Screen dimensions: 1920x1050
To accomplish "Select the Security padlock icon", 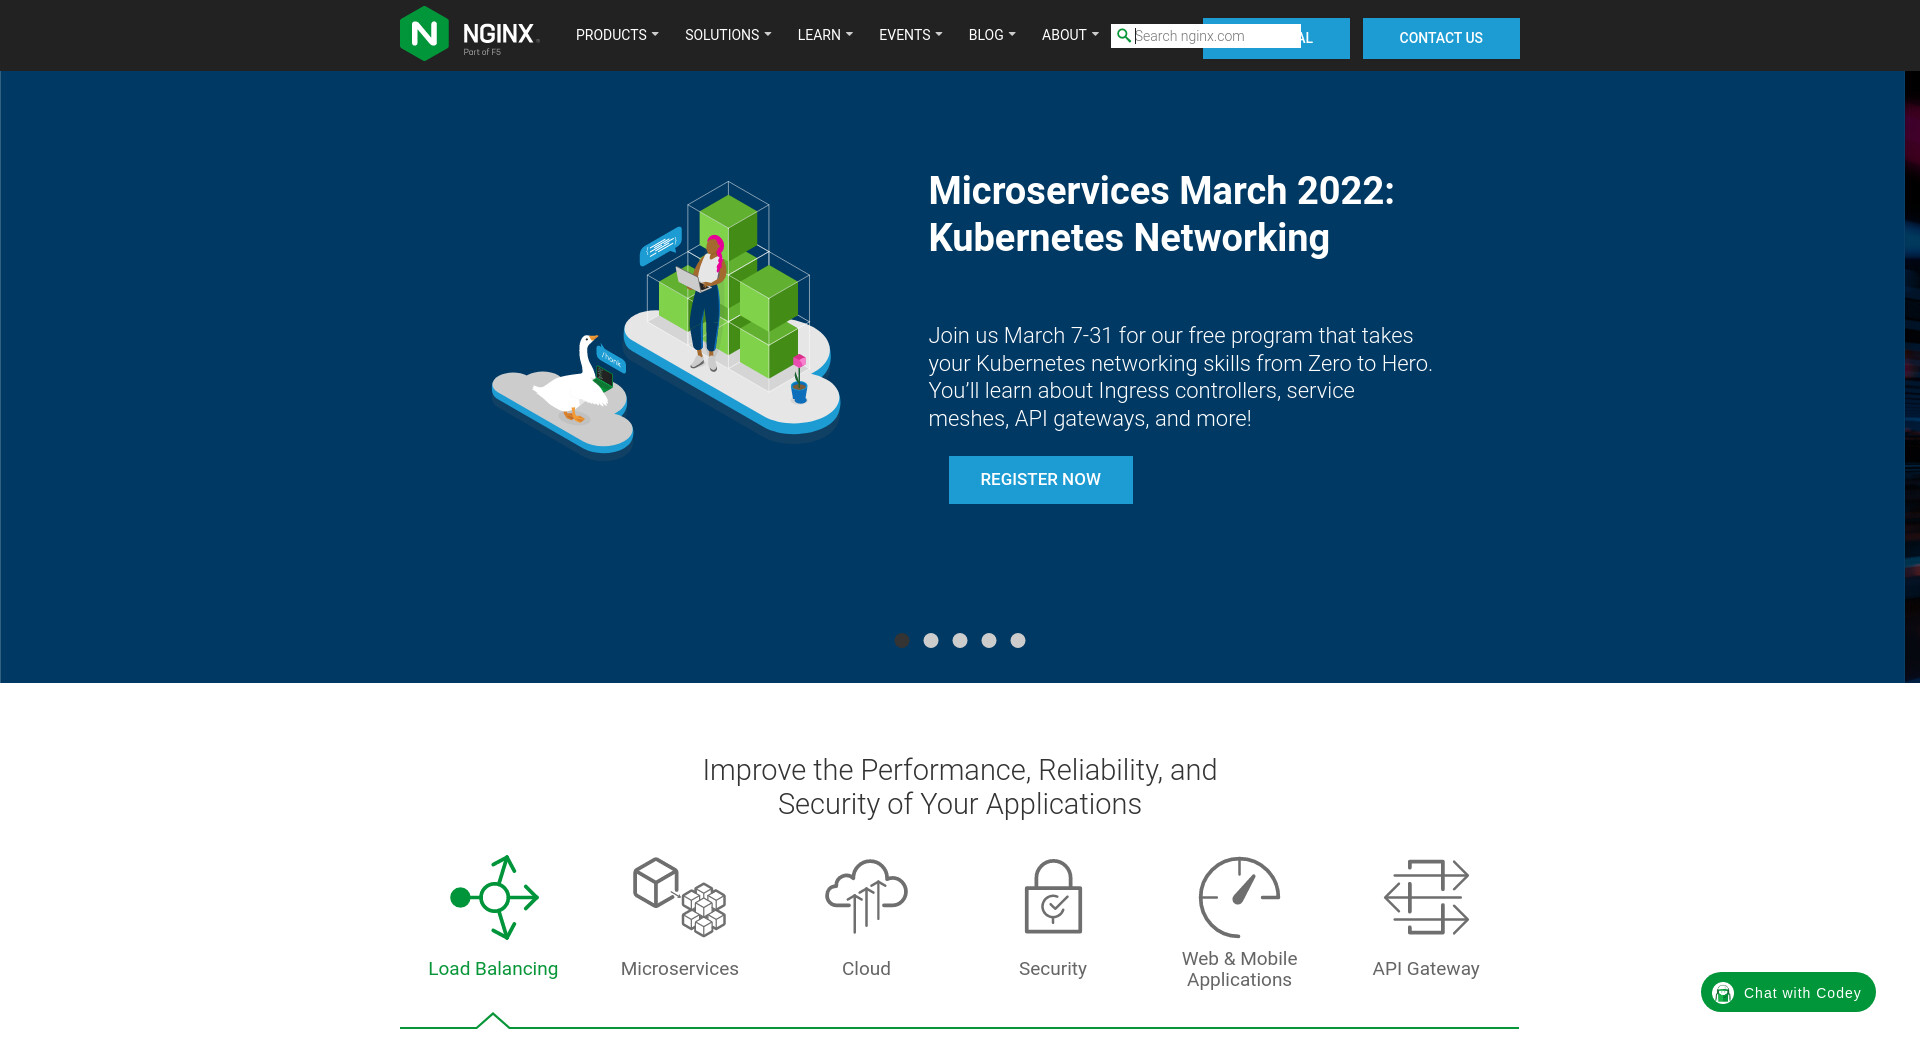I will (1053, 897).
